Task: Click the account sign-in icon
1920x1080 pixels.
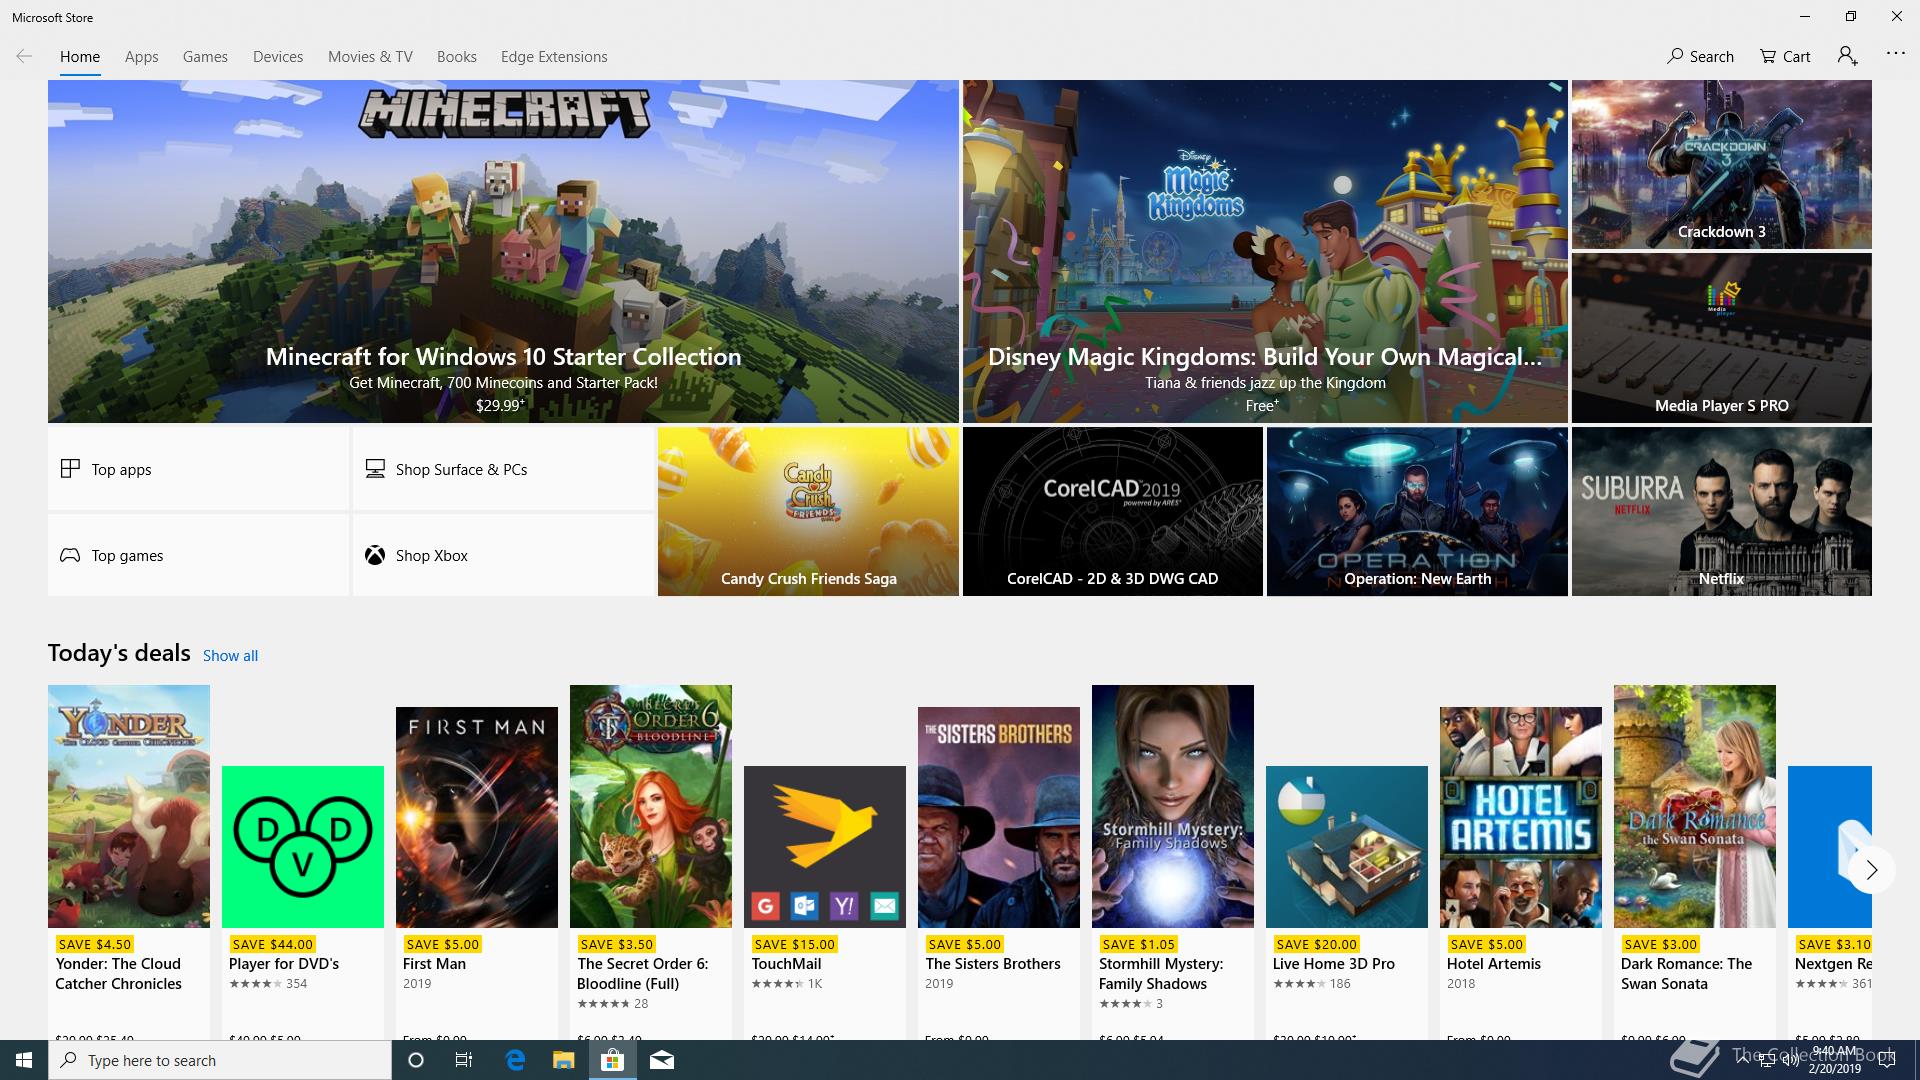Action: pyautogui.click(x=1847, y=56)
